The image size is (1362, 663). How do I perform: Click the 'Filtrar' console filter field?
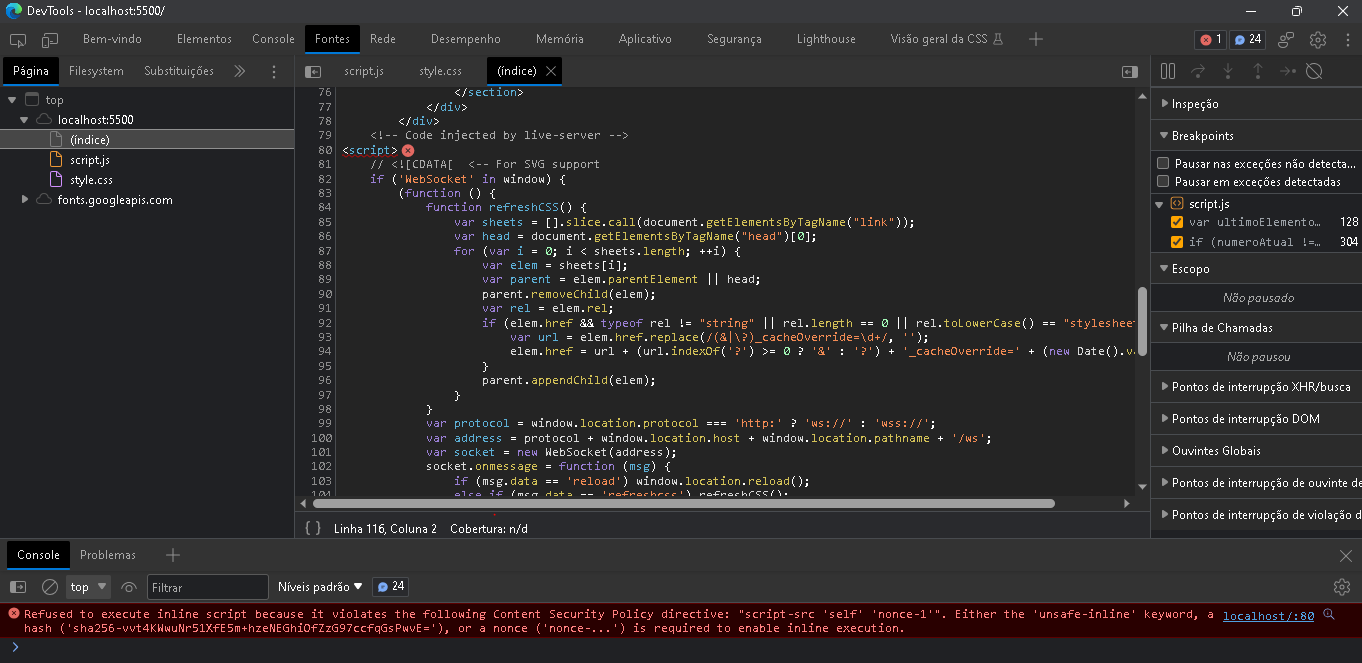click(x=207, y=587)
